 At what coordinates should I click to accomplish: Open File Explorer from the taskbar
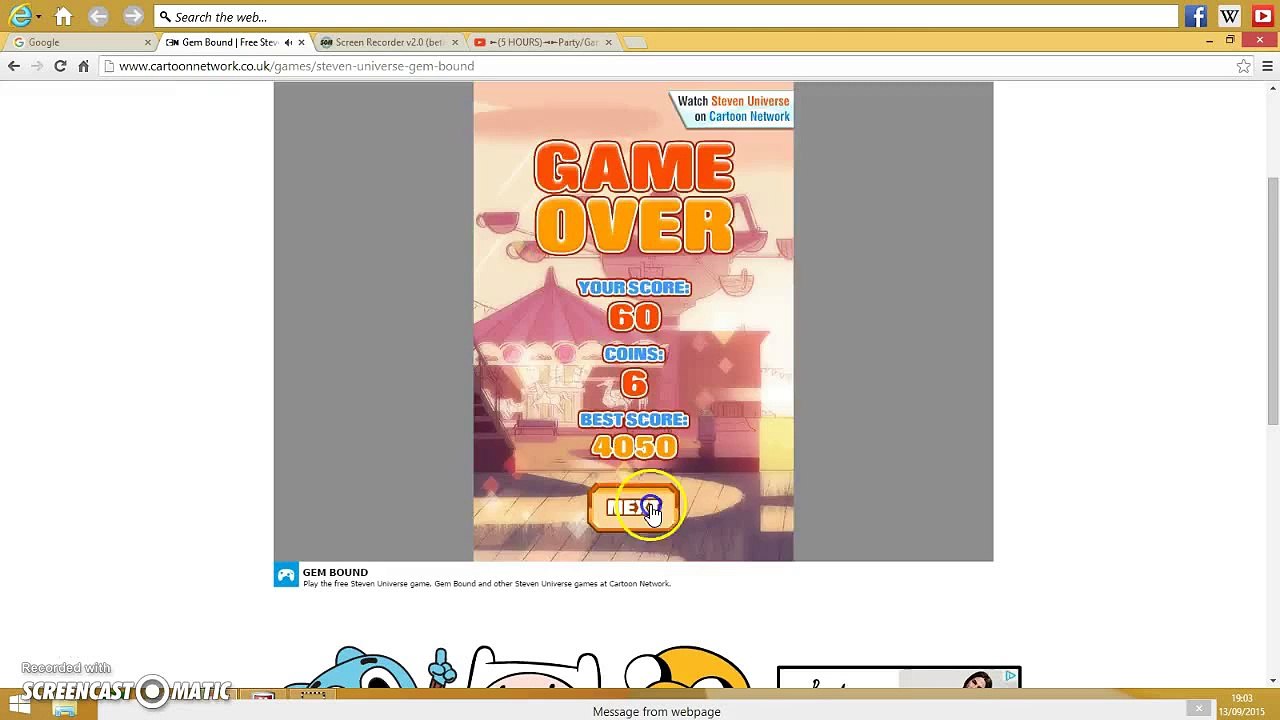click(x=65, y=708)
